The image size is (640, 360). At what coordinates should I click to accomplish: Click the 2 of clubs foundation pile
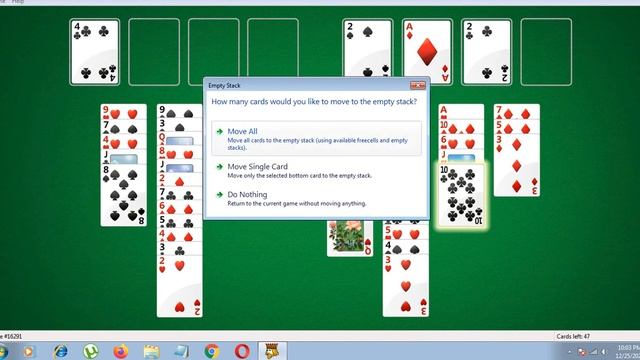(487, 52)
